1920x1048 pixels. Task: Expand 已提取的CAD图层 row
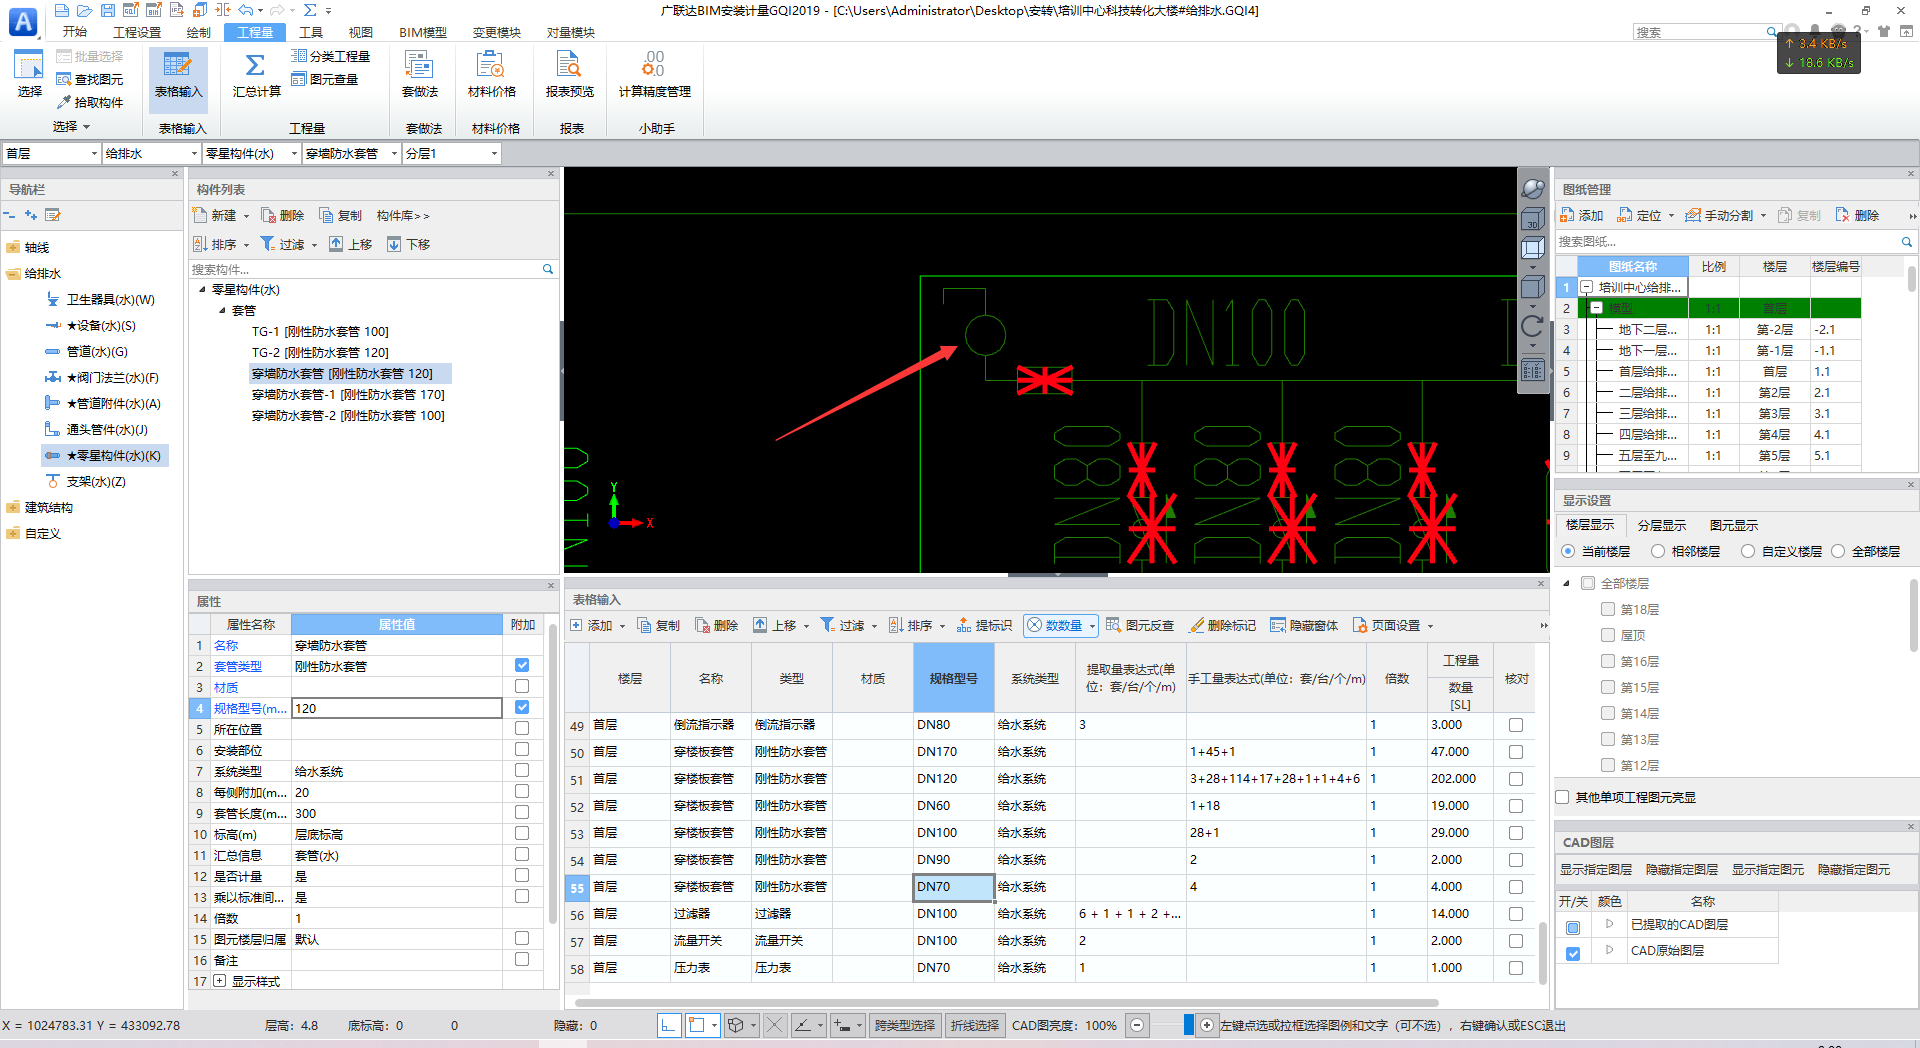(1609, 924)
